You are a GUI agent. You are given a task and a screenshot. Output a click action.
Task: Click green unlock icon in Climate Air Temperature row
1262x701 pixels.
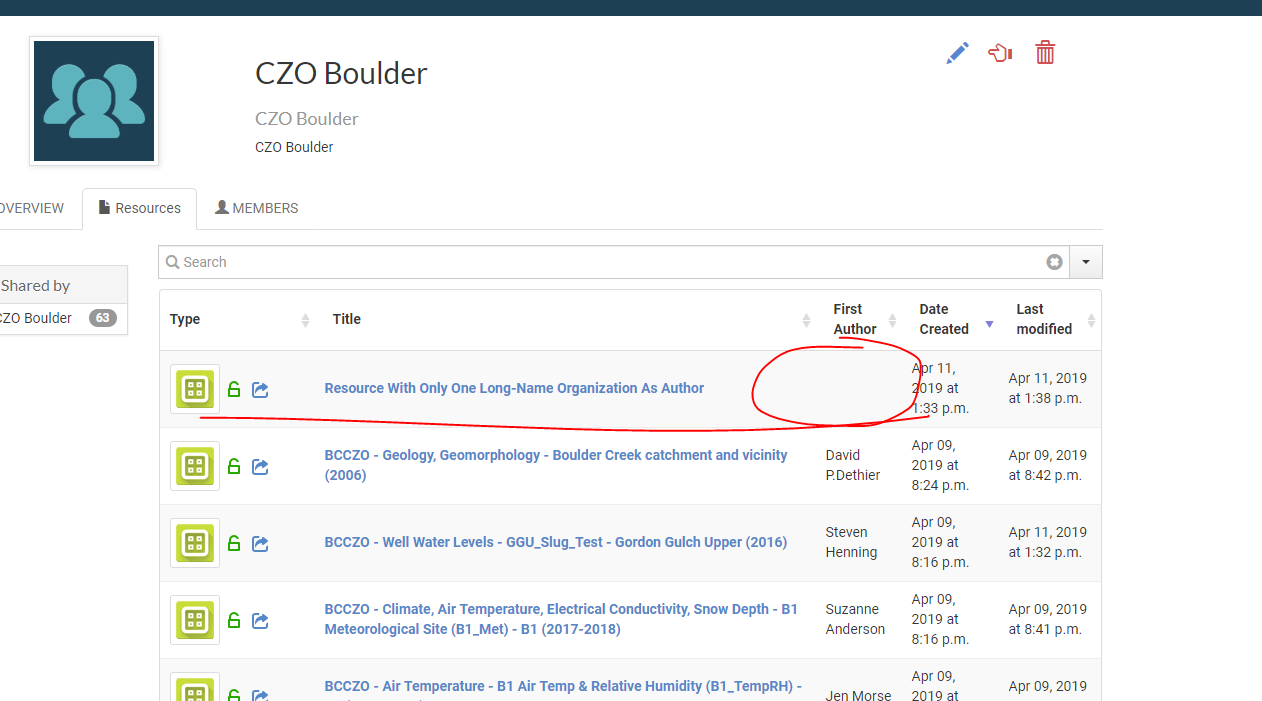point(234,620)
